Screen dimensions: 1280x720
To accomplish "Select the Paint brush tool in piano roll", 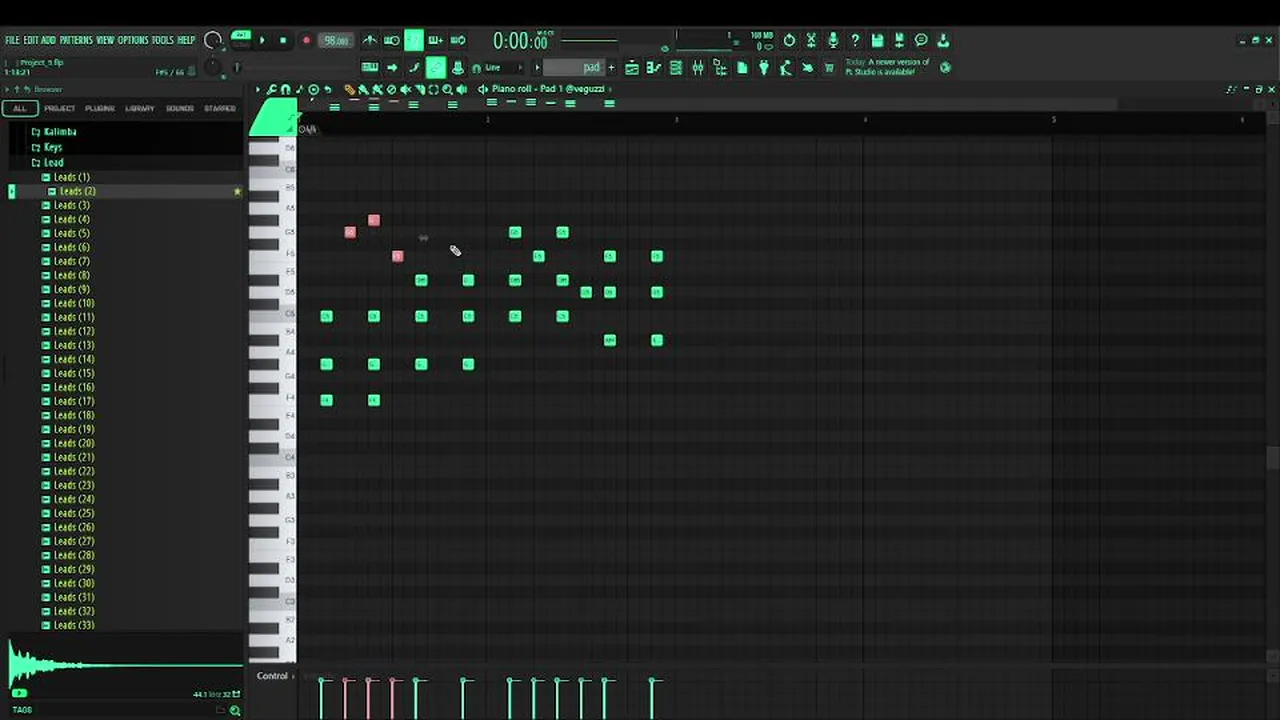I will (363, 90).
